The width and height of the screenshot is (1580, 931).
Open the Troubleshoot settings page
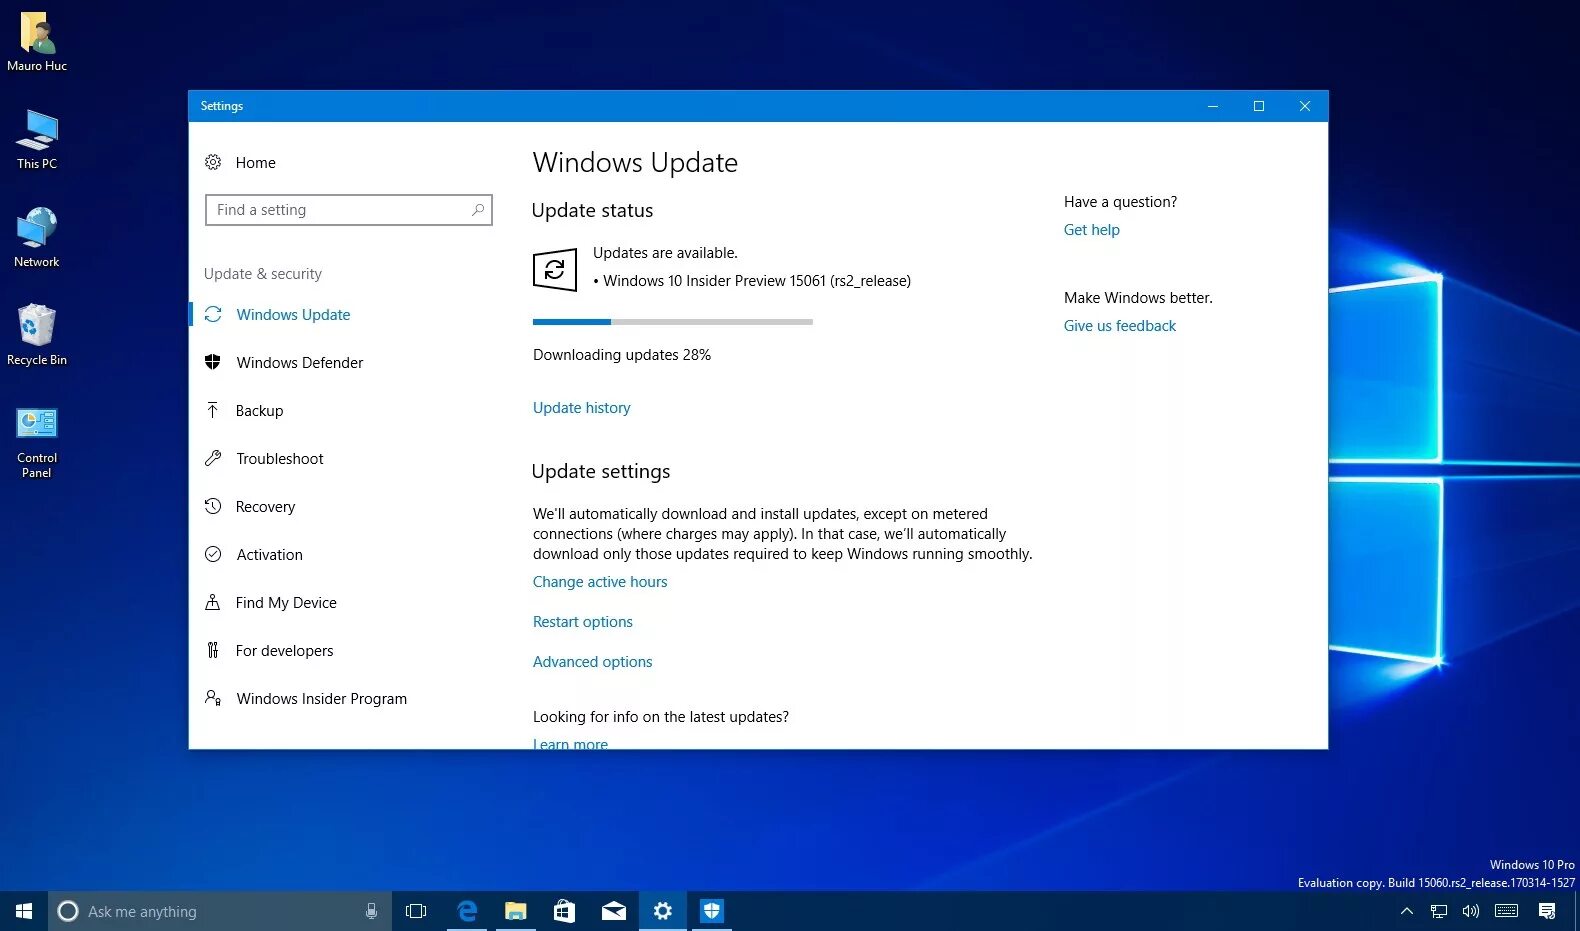click(280, 458)
